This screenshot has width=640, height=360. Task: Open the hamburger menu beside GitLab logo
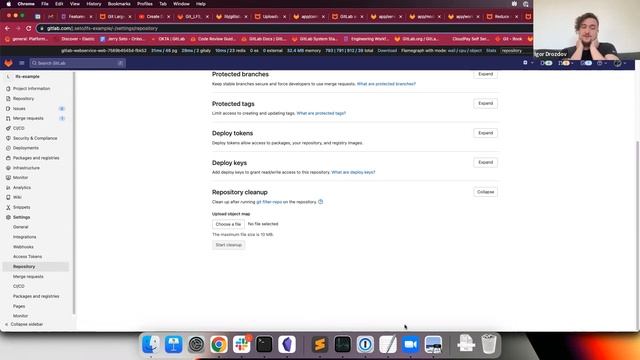[22, 63]
